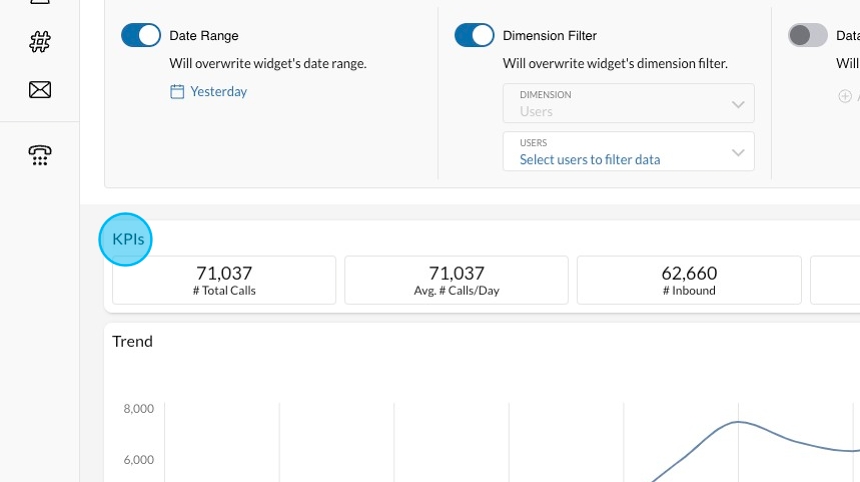Image resolution: width=860 pixels, height=482 pixels.
Task: Click the peak of the Trend line
Action: coord(738,422)
